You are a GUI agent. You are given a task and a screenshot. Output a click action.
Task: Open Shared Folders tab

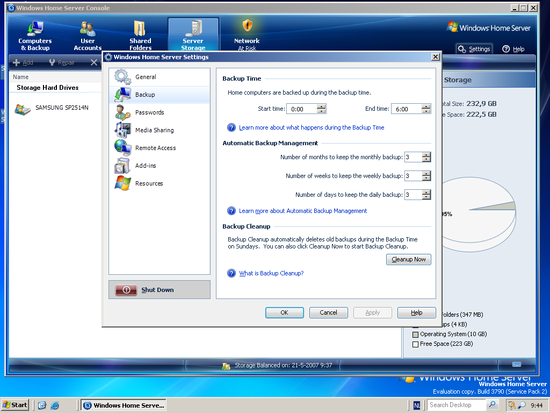(140, 36)
